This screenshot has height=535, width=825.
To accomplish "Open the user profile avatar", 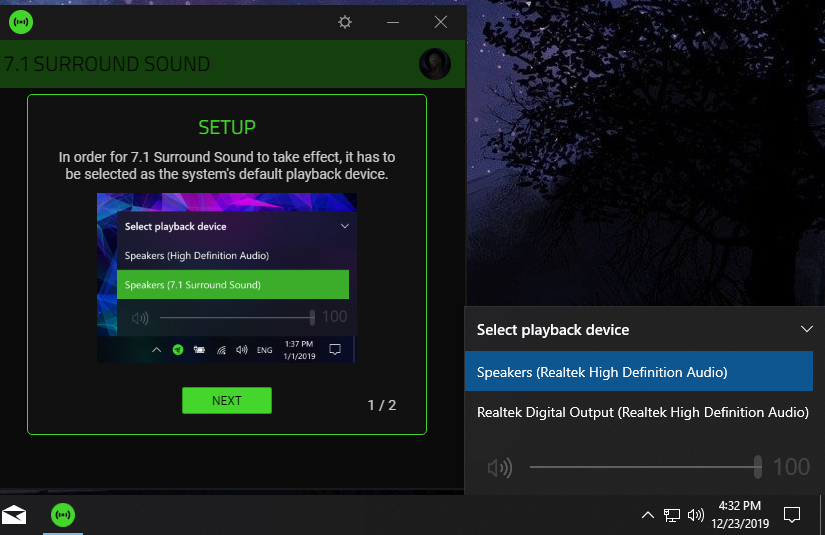I will coord(435,64).
